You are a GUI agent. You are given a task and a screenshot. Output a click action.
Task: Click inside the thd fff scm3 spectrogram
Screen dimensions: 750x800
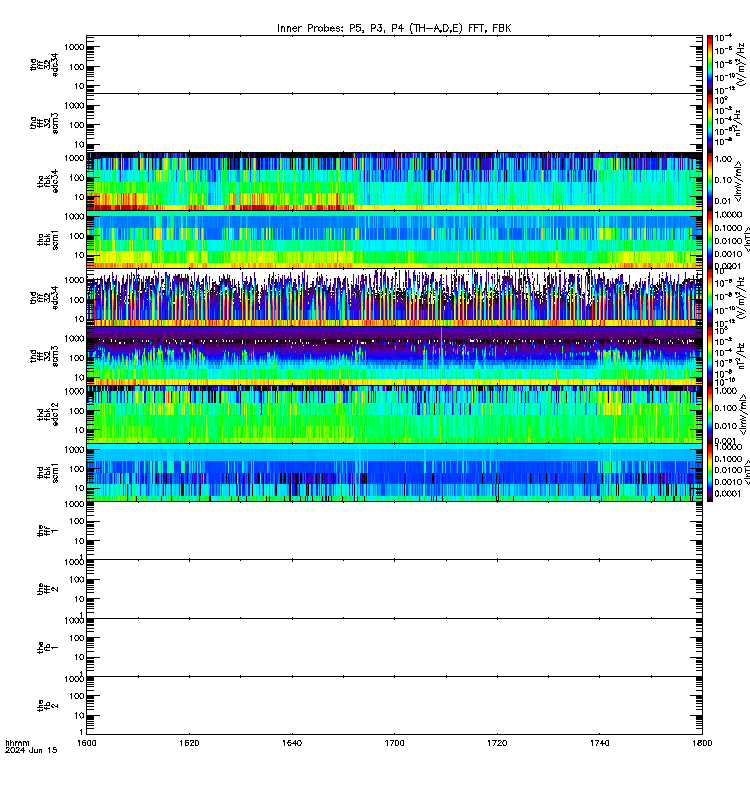(x=394, y=356)
